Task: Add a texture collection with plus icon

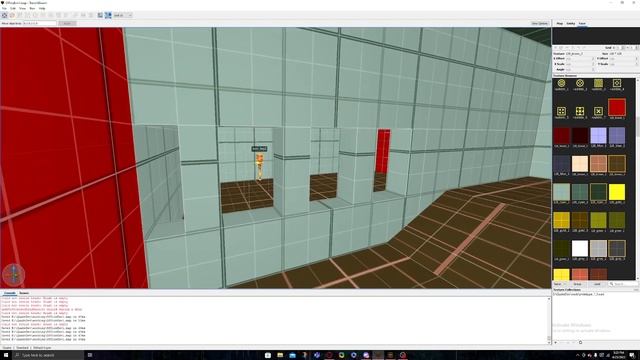Action: pyautogui.click(x=556, y=342)
